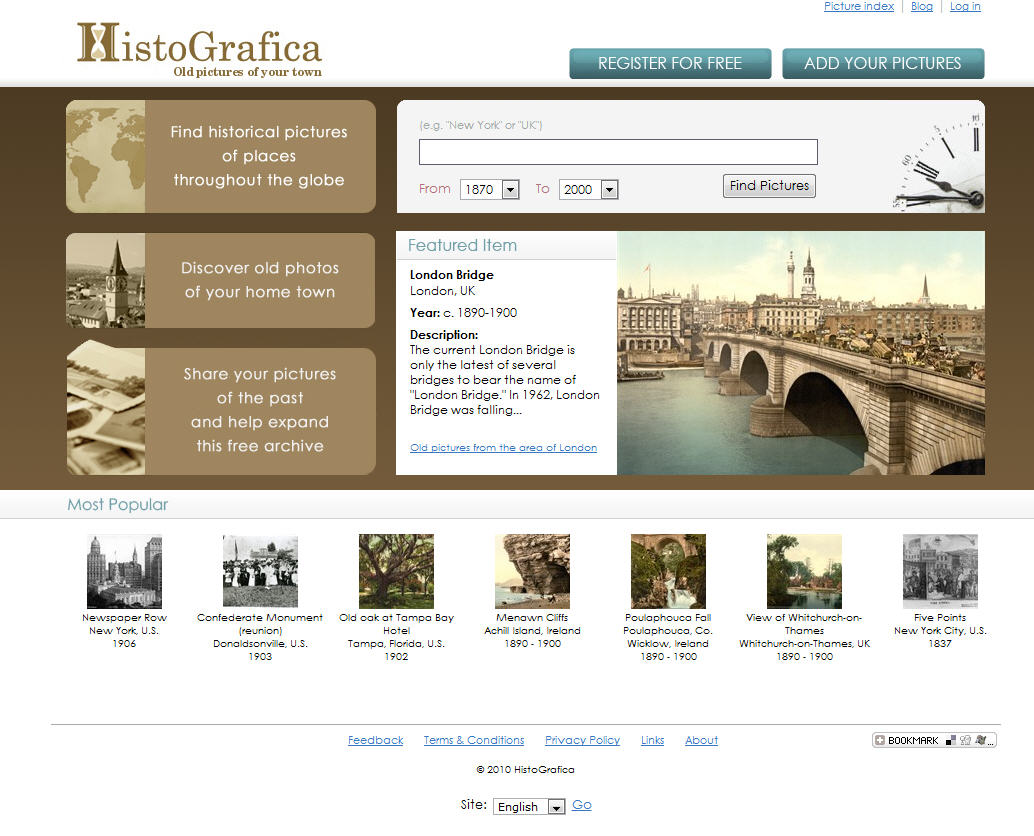
Task: Open the Old oak at Tampa Bay thumbnail
Action: (396, 571)
